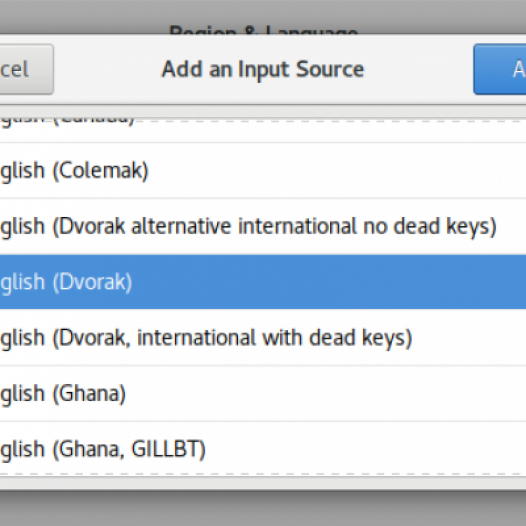Click the Region & Language window title behind
This screenshot has height=526, width=526.
[x=263, y=30]
